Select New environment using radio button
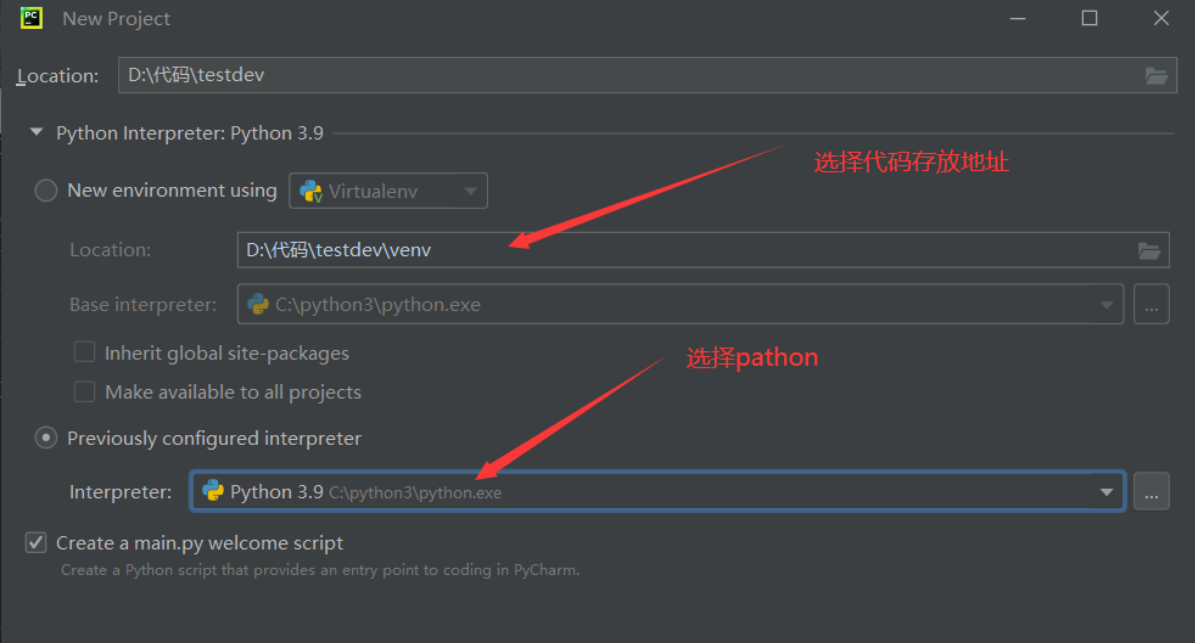1195x643 pixels. [46, 190]
